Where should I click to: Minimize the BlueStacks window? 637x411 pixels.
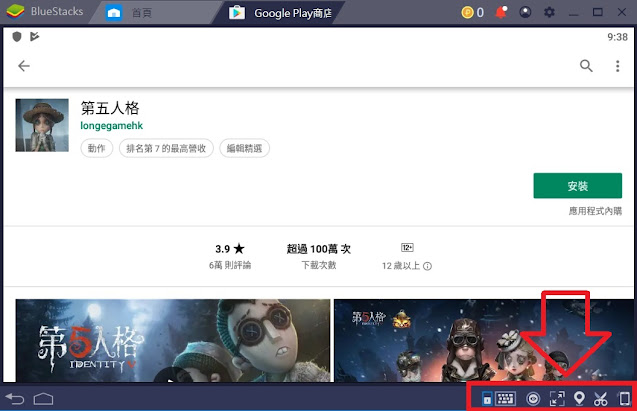click(574, 13)
